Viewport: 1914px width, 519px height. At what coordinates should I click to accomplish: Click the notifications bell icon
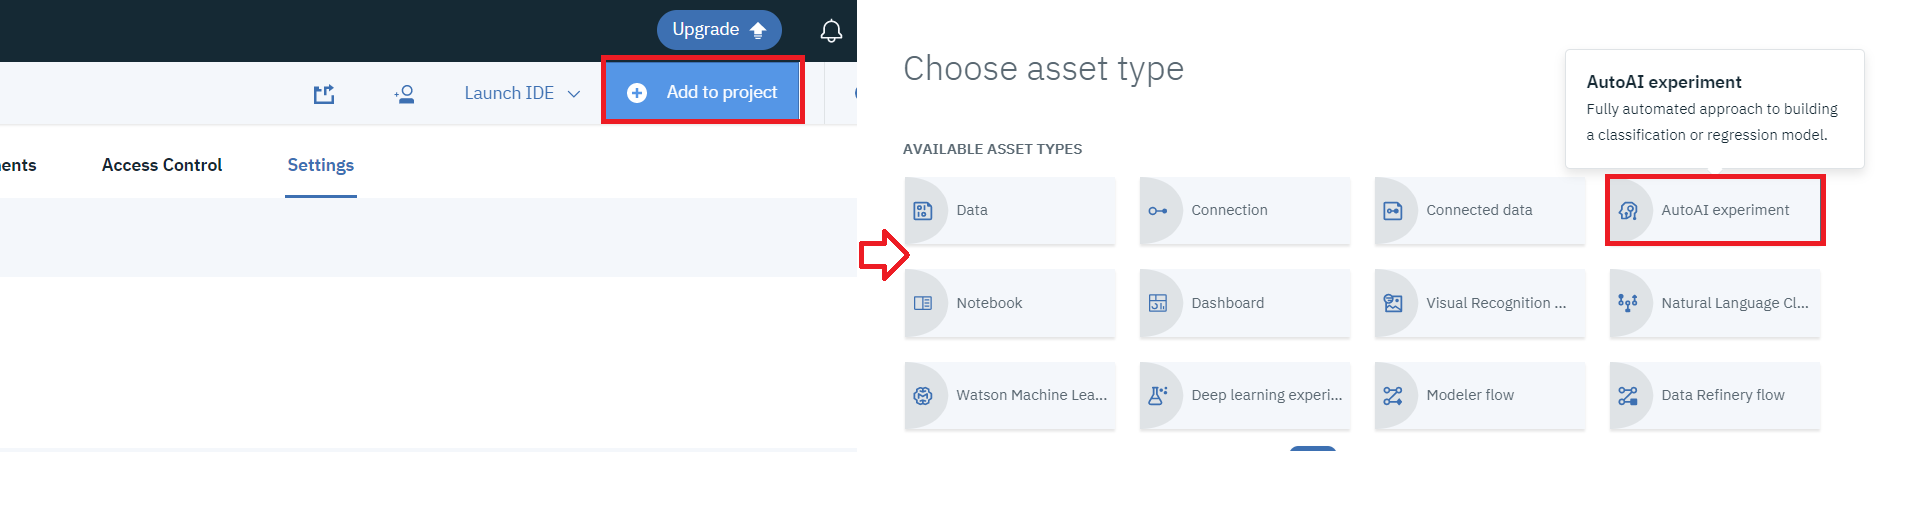[x=831, y=31]
